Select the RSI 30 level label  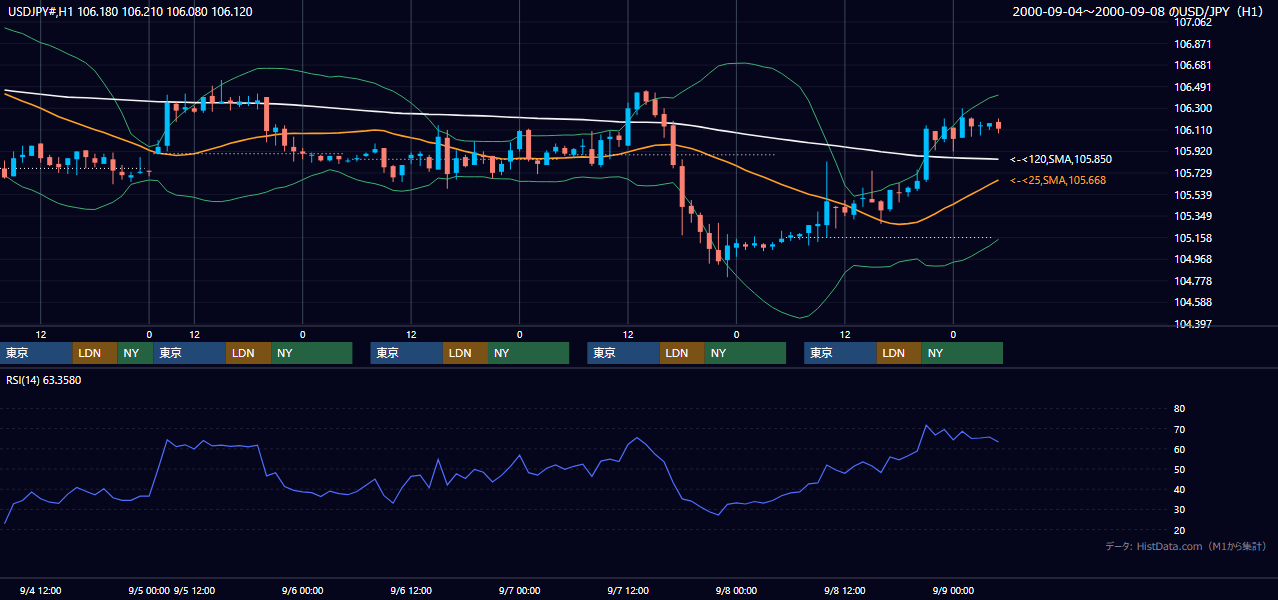[x=1179, y=509]
